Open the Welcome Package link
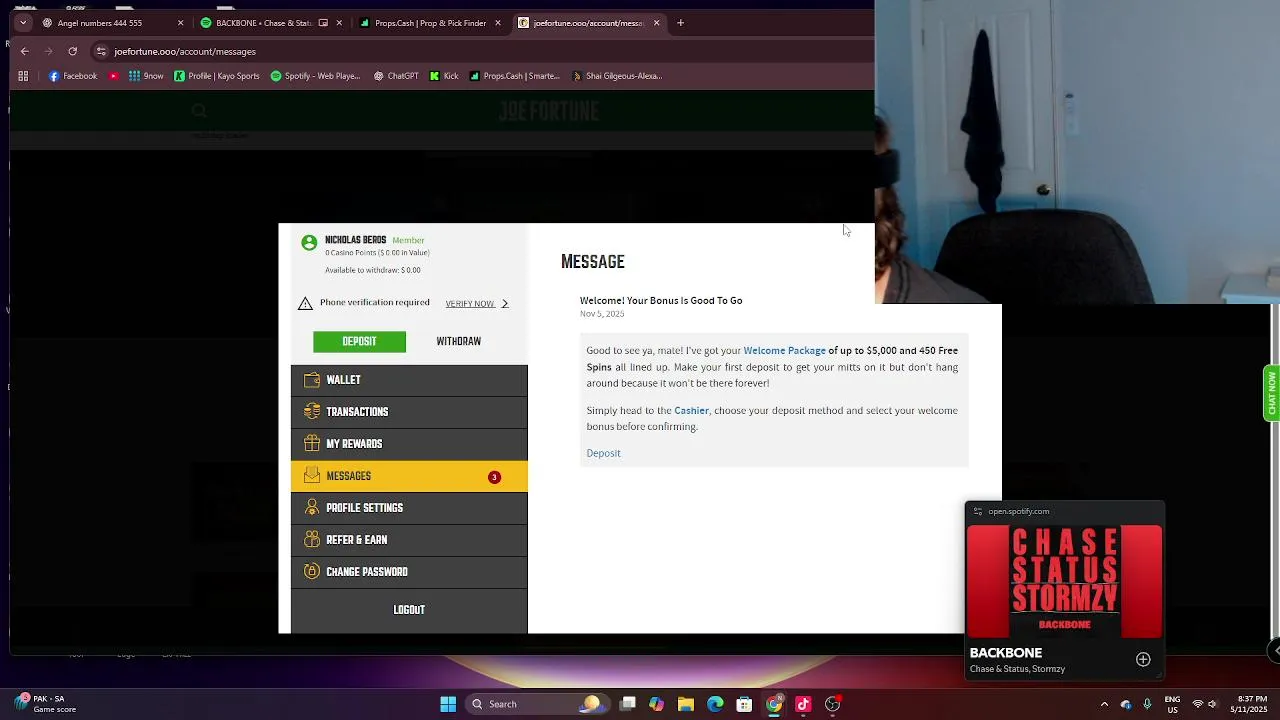The width and height of the screenshot is (1280, 720). point(784,351)
